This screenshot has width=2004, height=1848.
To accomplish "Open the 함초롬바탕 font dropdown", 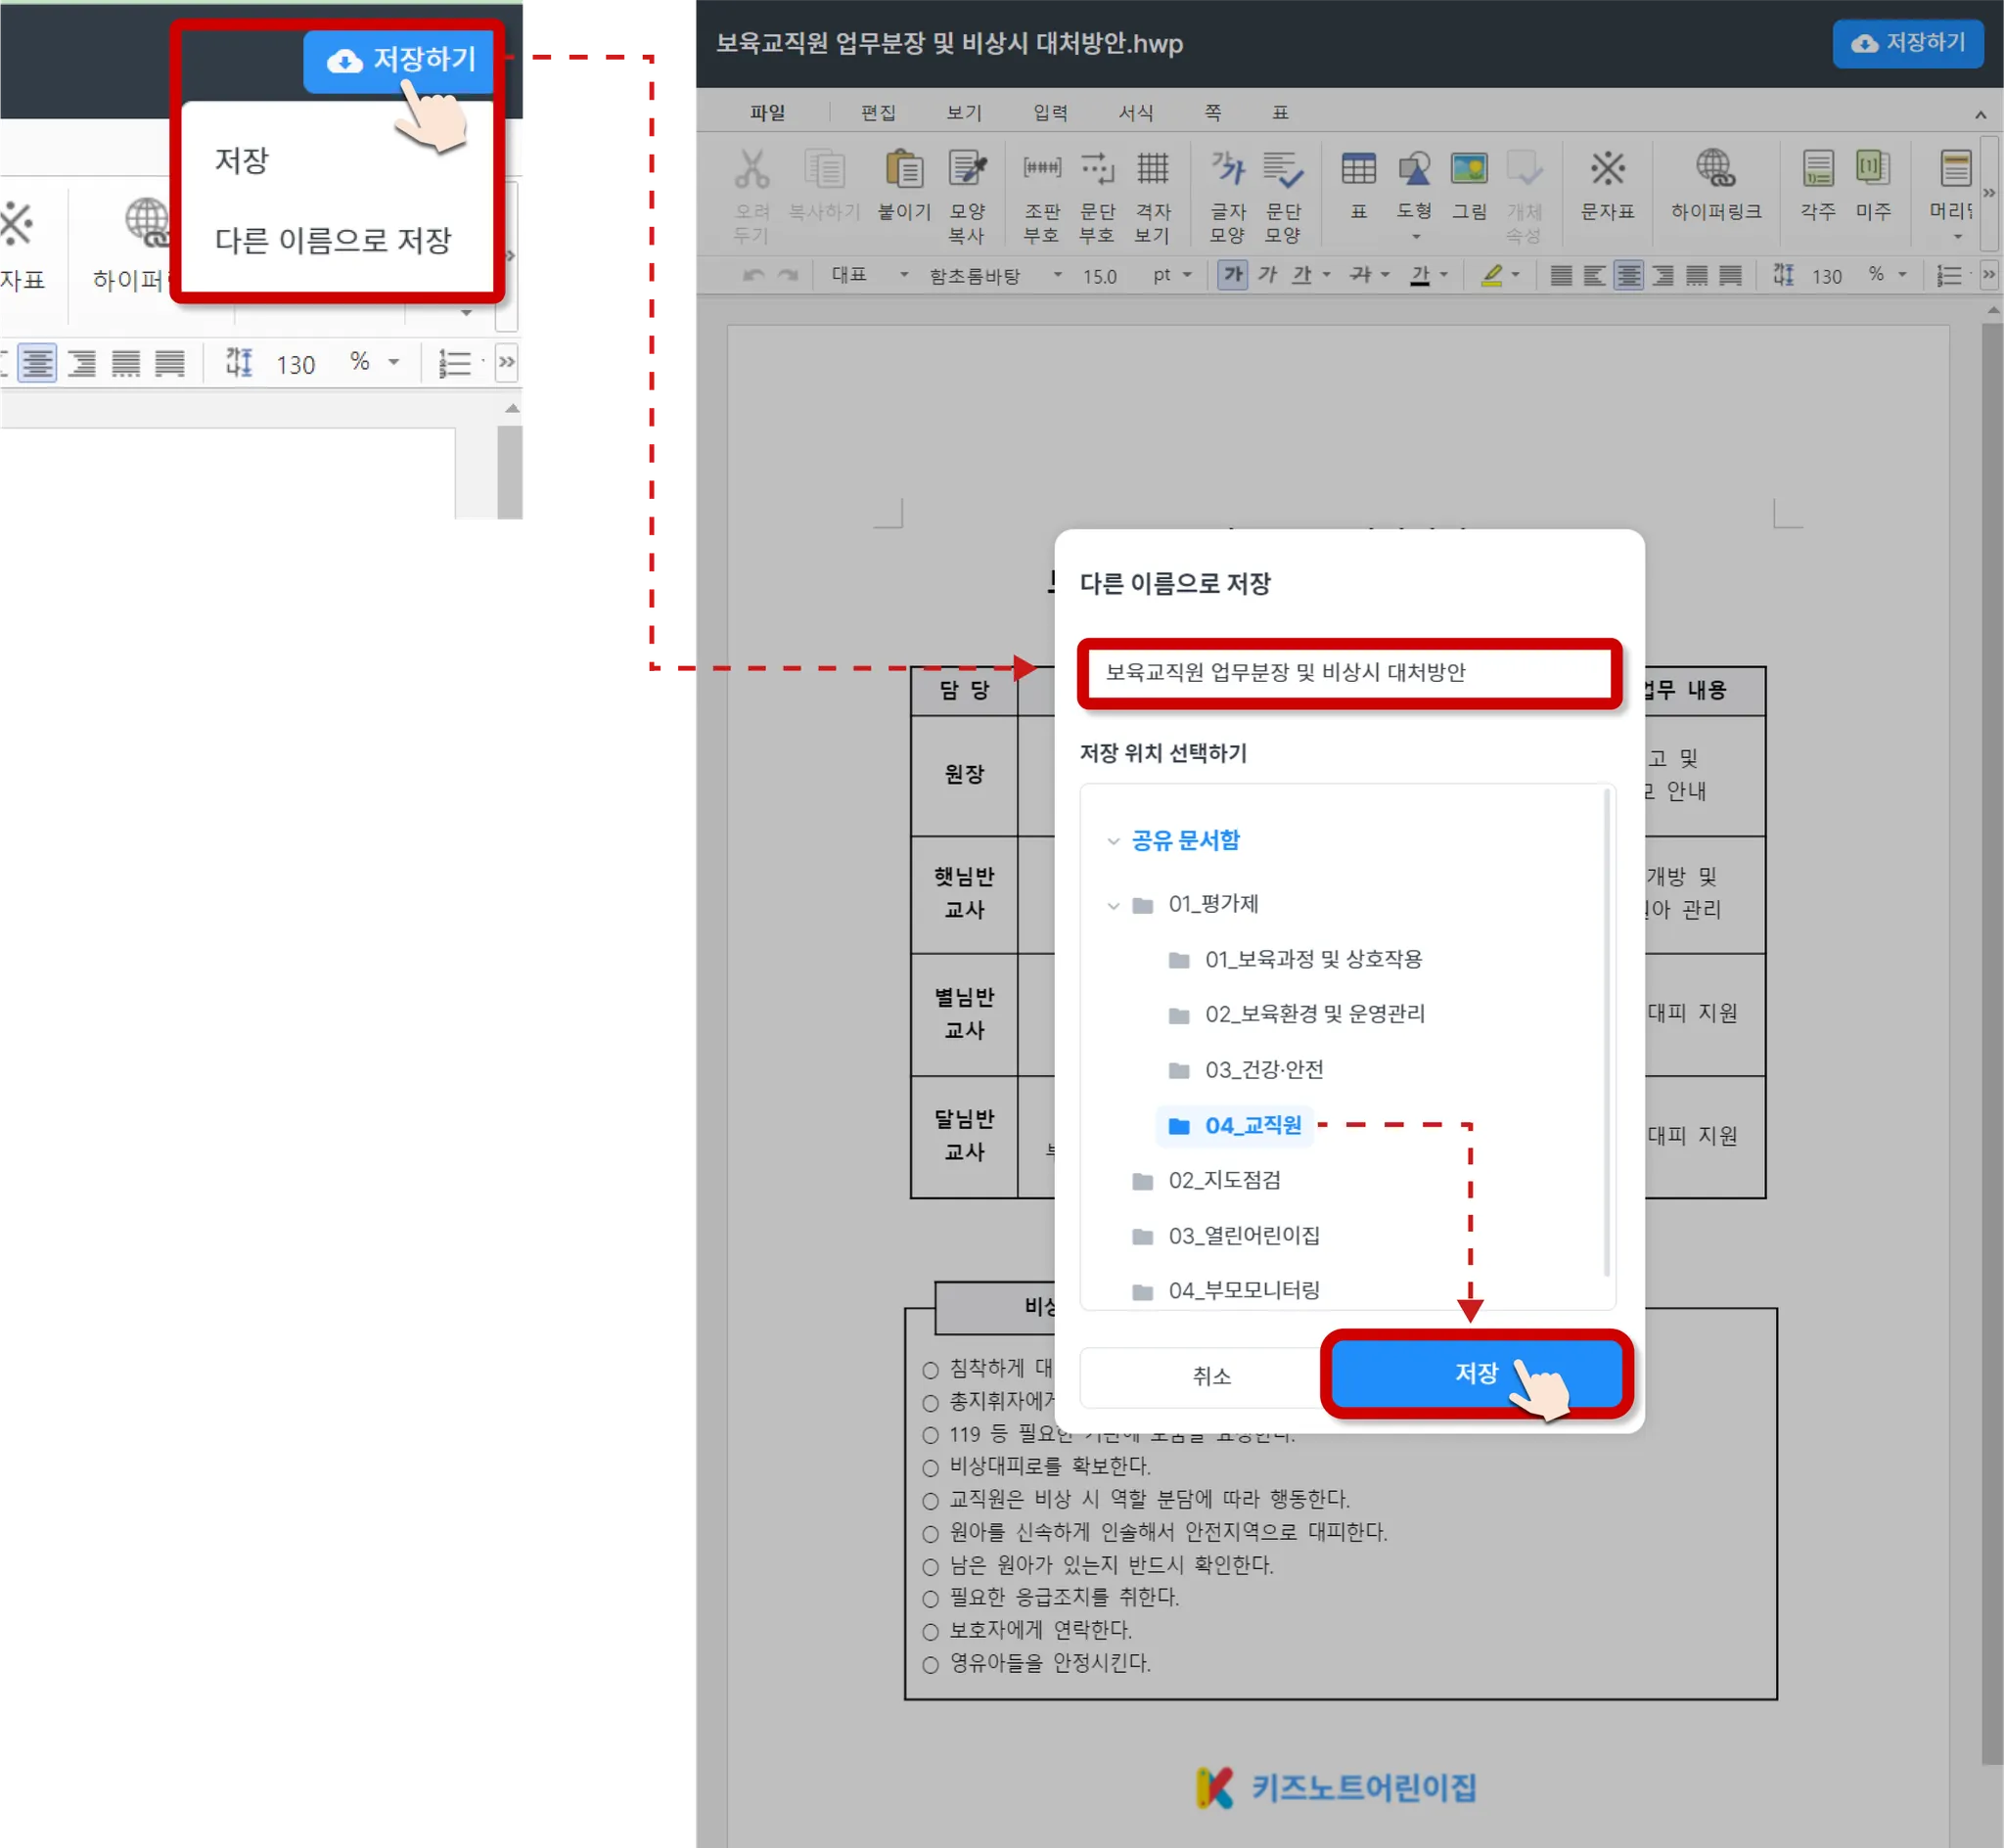I will point(1057,275).
